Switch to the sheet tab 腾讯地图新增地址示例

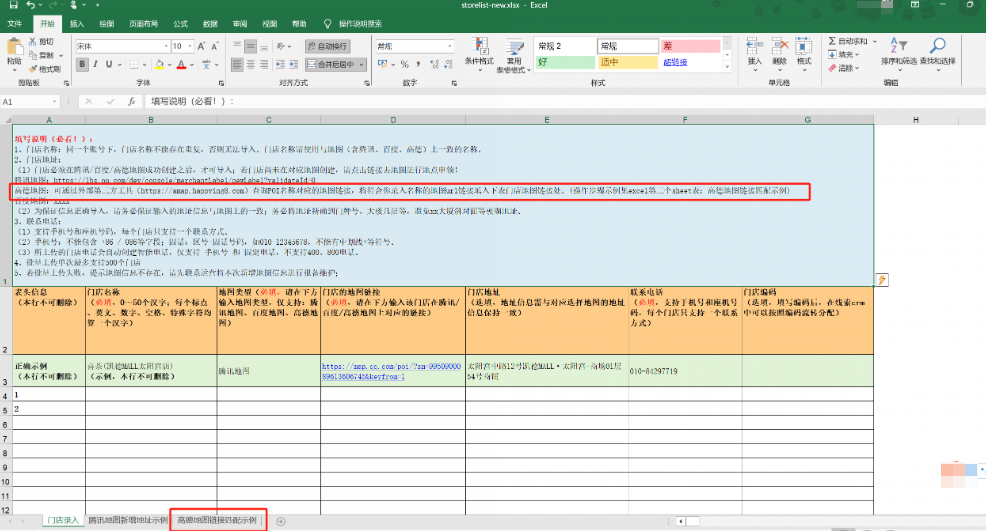click(x=128, y=520)
